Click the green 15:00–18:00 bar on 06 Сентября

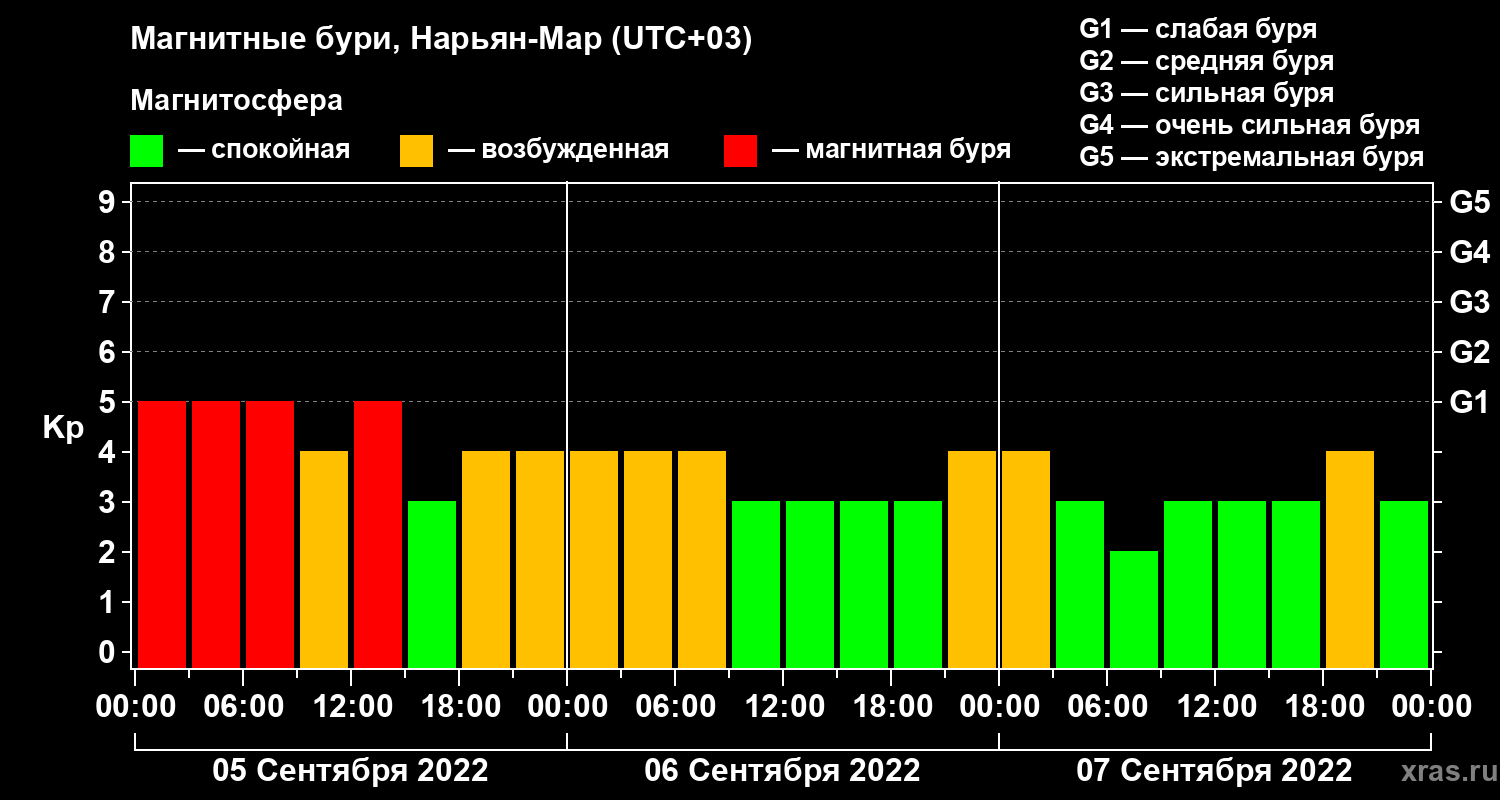[864, 584]
